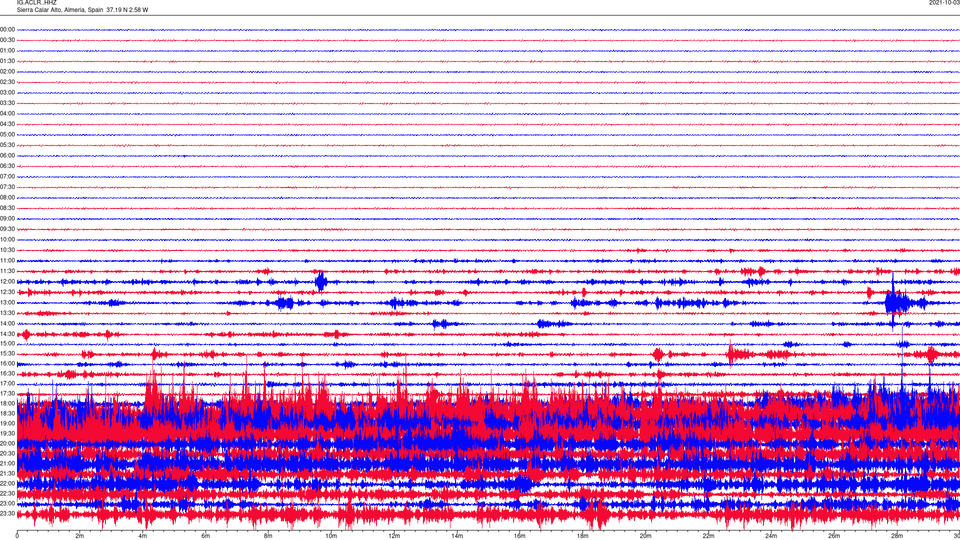Image resolution: width=960 pixels, height=540 pixels.
Task: Click the 18m tick on the minute axis
Action: (583, 536)
